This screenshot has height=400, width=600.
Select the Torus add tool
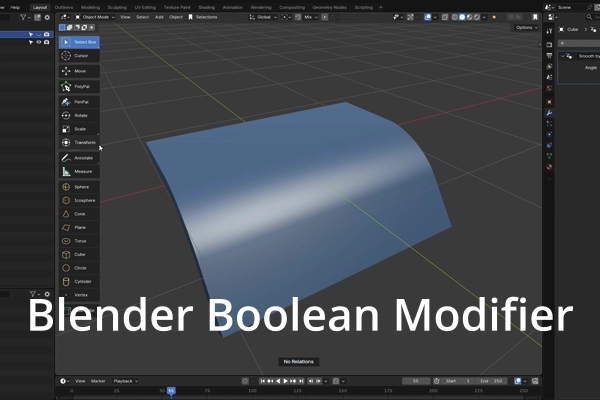(x=79, y=241)
